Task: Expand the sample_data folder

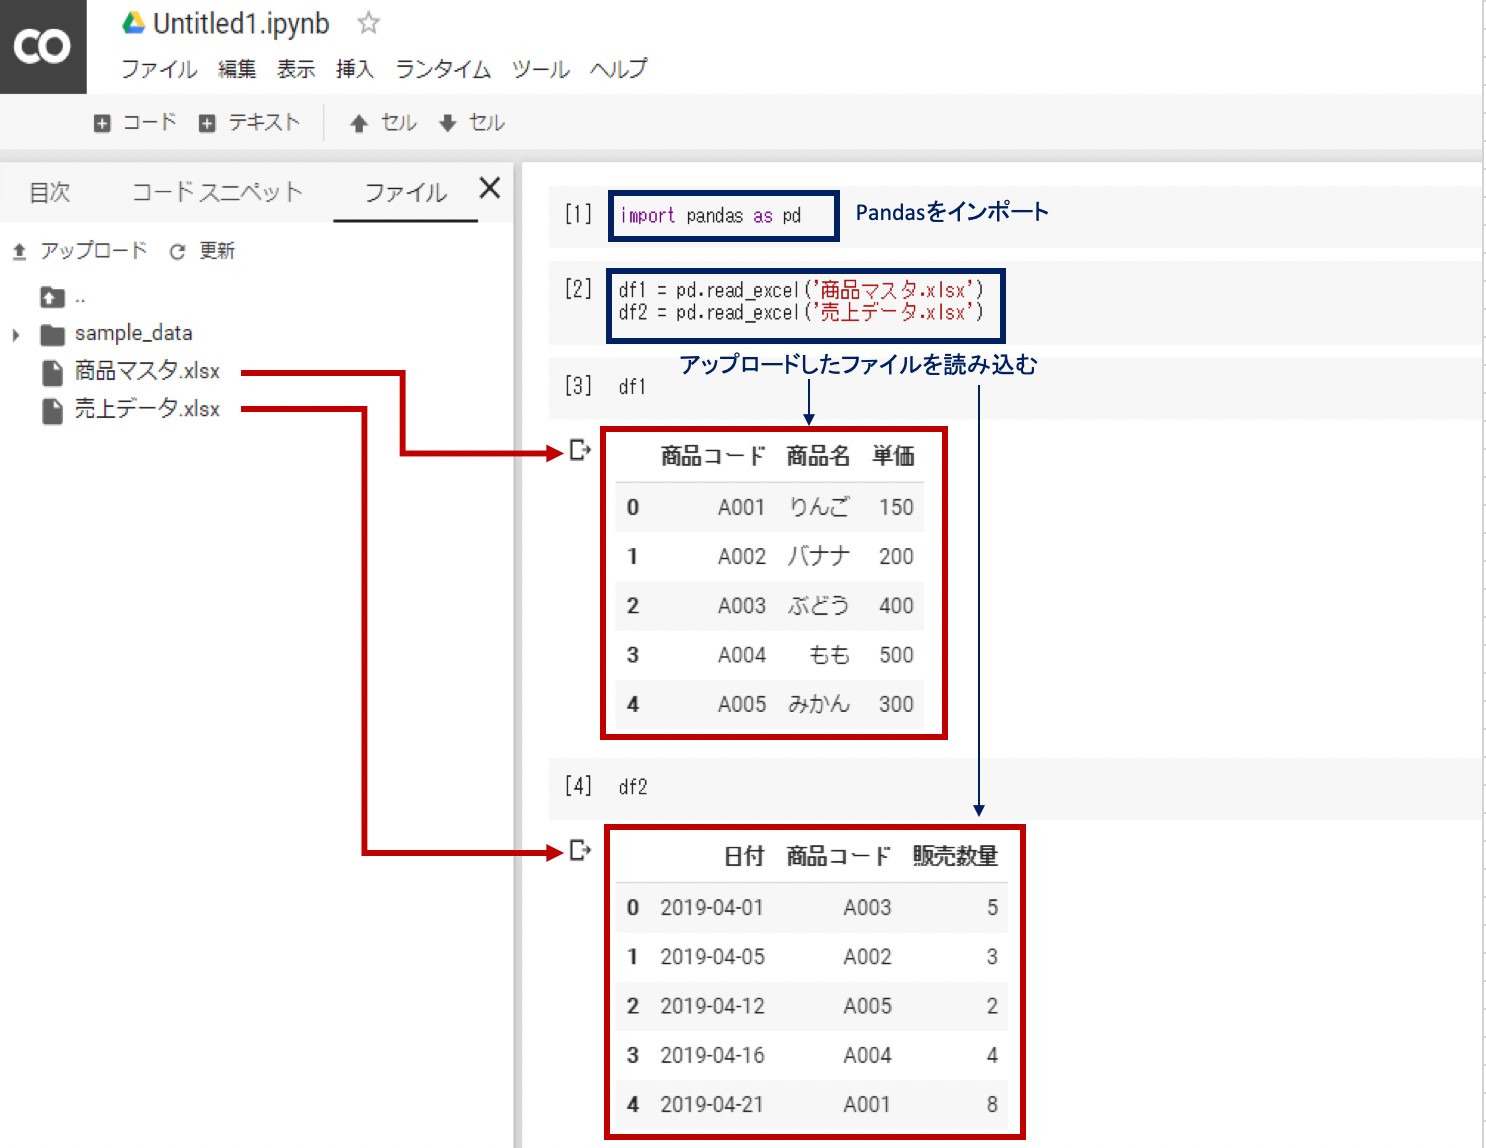Action: (14, 334)
